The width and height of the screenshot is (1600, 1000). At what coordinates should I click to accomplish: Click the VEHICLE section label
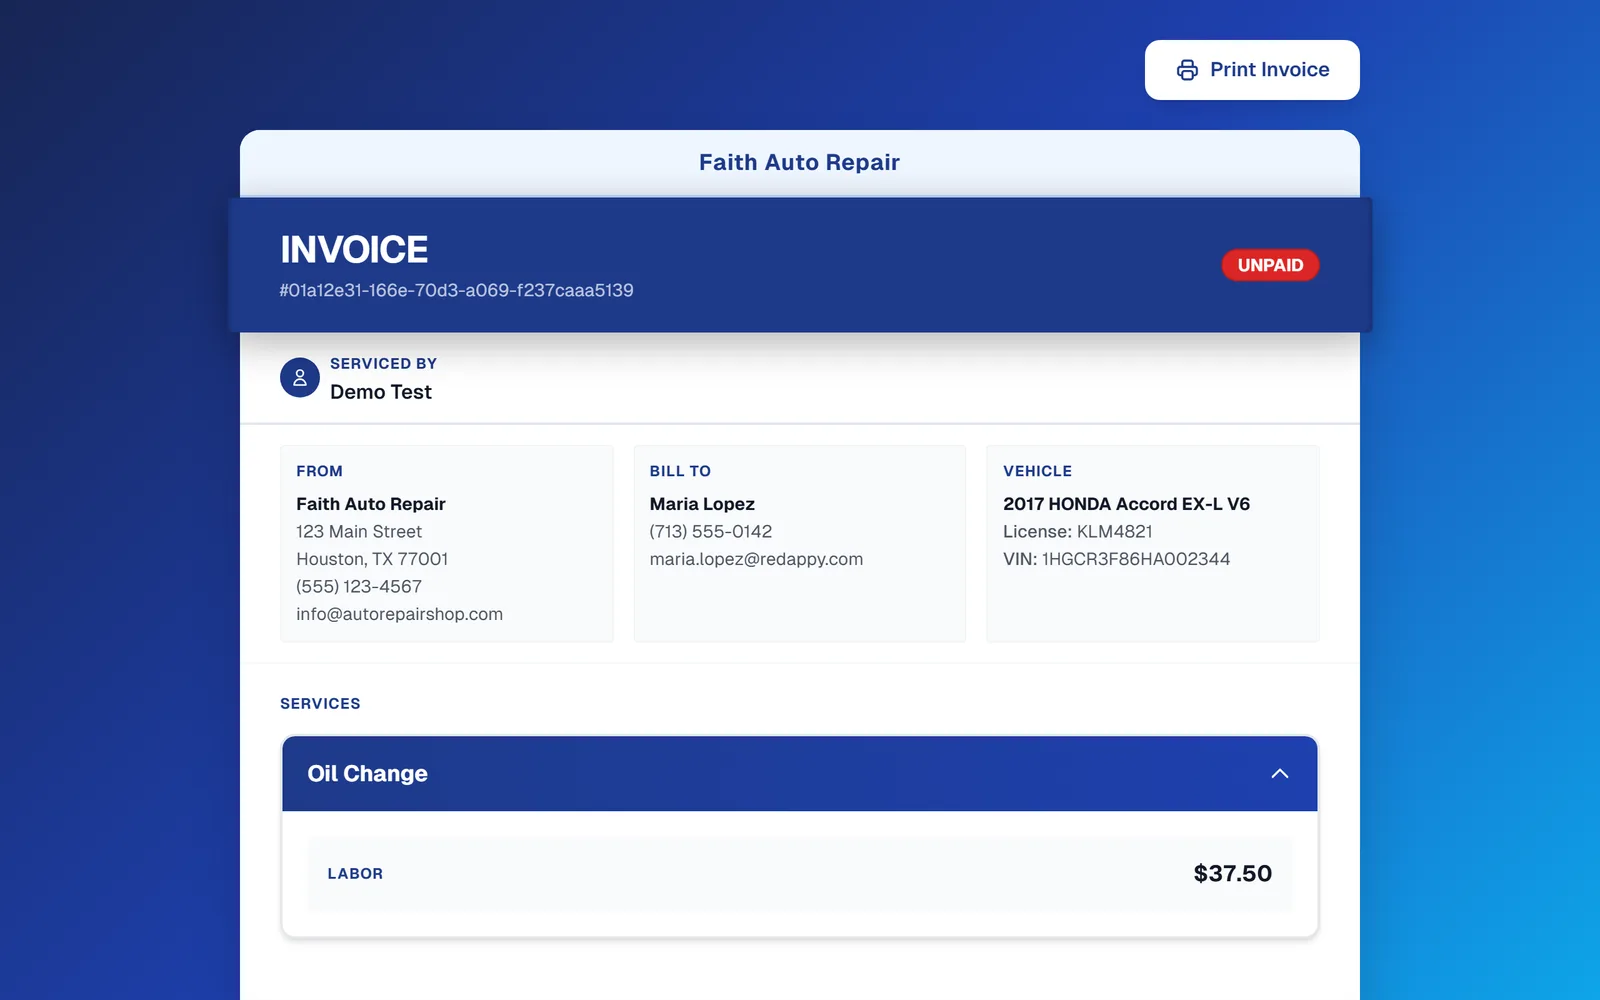pyautogui.click(x=1038, y=471)
